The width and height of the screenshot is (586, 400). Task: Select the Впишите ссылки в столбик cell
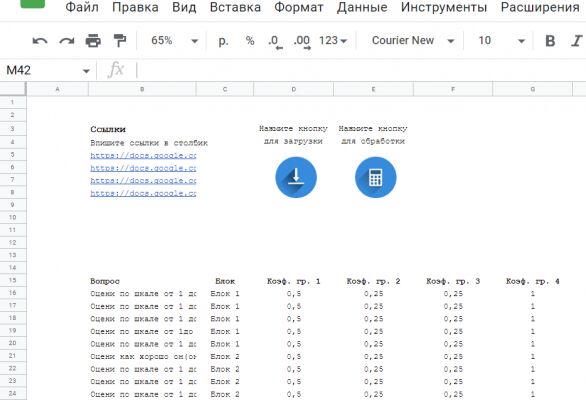(149, 143)
